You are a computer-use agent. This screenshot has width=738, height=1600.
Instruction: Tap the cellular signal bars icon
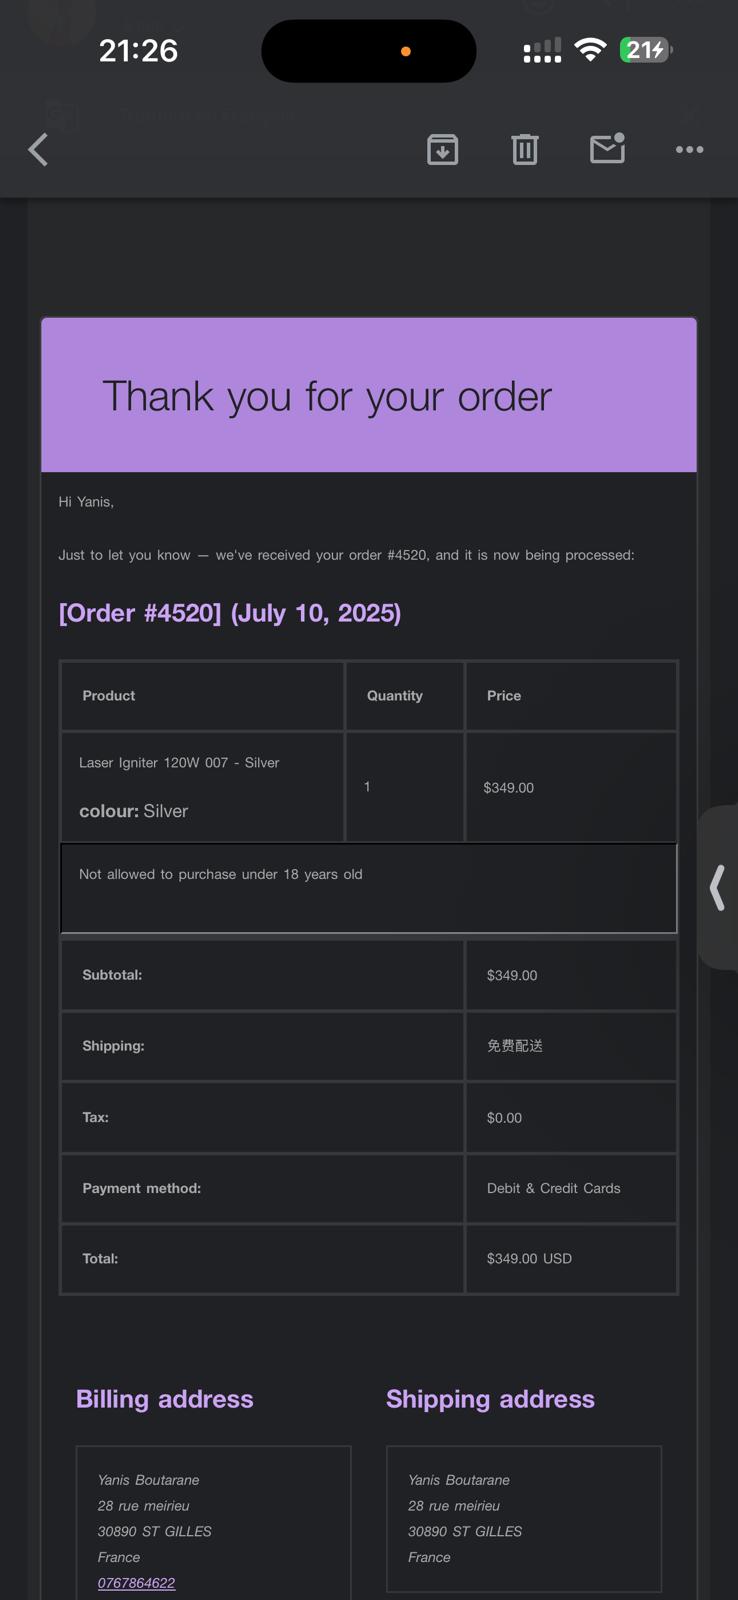click(542, 51)
